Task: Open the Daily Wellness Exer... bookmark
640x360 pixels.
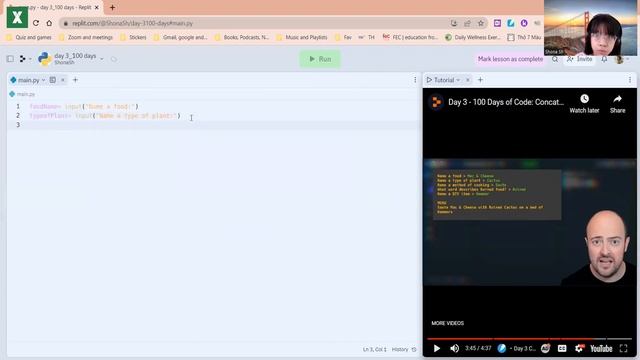Action: coord(473,37)
